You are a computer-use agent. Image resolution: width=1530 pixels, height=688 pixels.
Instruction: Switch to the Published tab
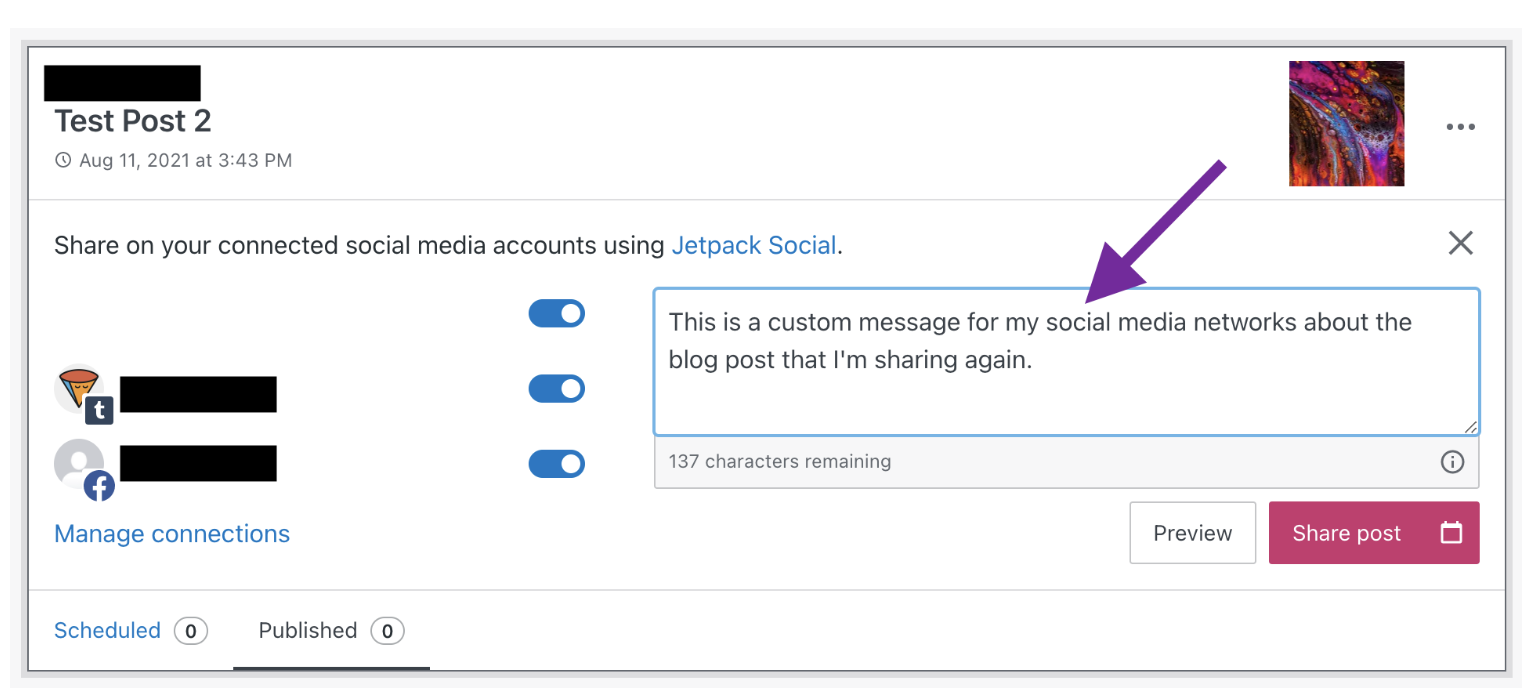coord(331,631)
